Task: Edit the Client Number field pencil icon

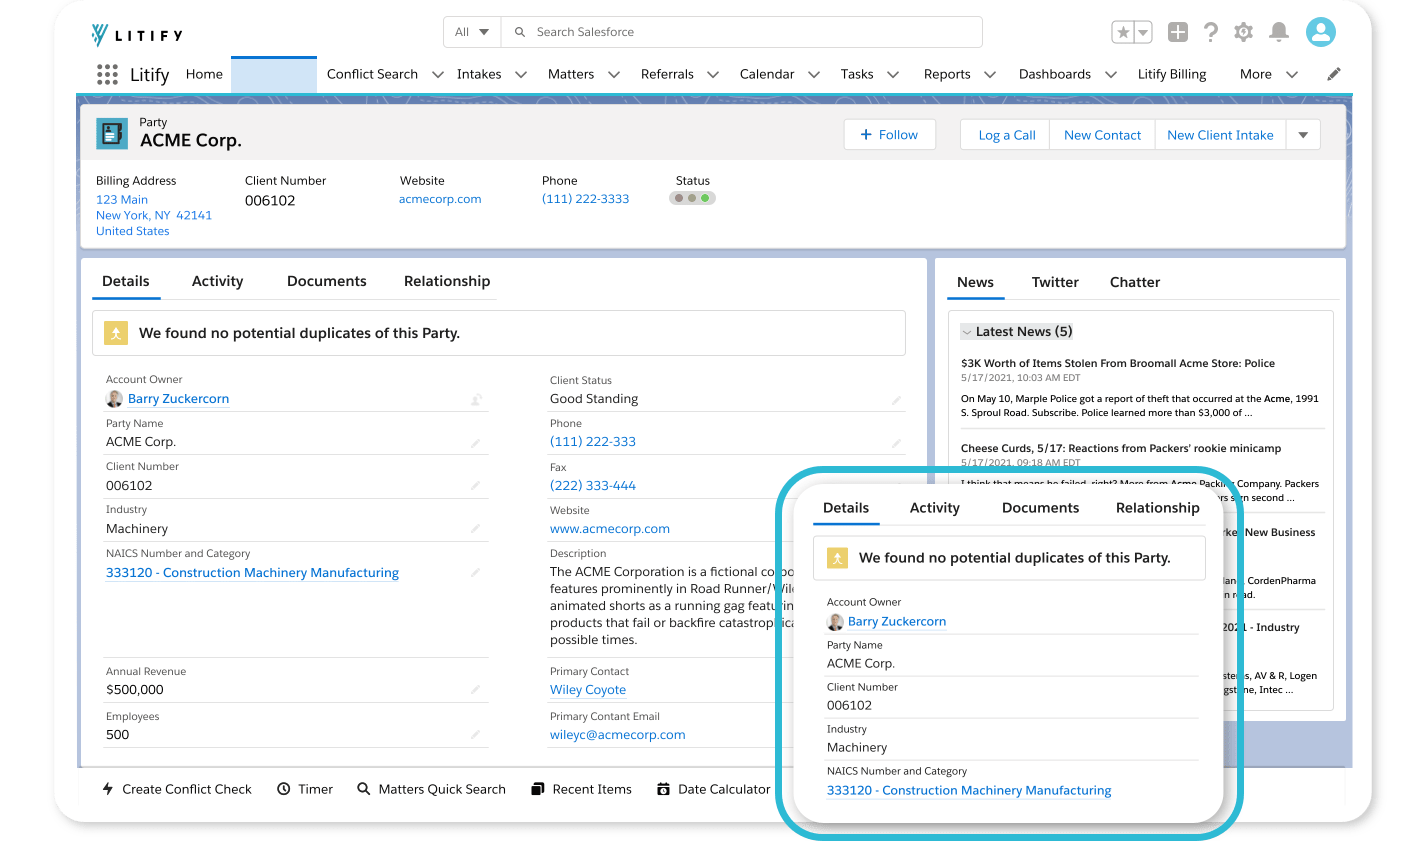Action: (476, 486)
